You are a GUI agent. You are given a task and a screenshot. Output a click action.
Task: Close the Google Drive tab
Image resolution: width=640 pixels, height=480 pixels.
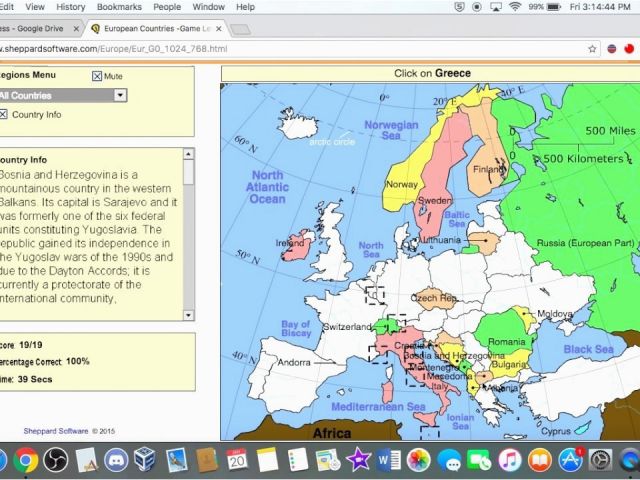coord(76,29)
